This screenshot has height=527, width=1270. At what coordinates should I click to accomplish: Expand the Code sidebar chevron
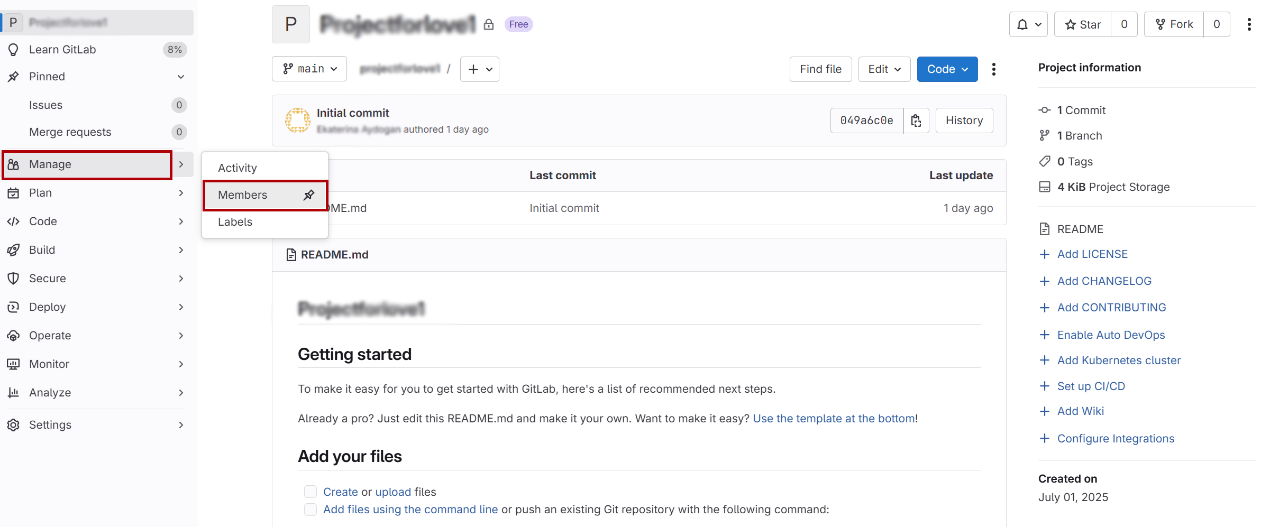[x=181, y=221]
